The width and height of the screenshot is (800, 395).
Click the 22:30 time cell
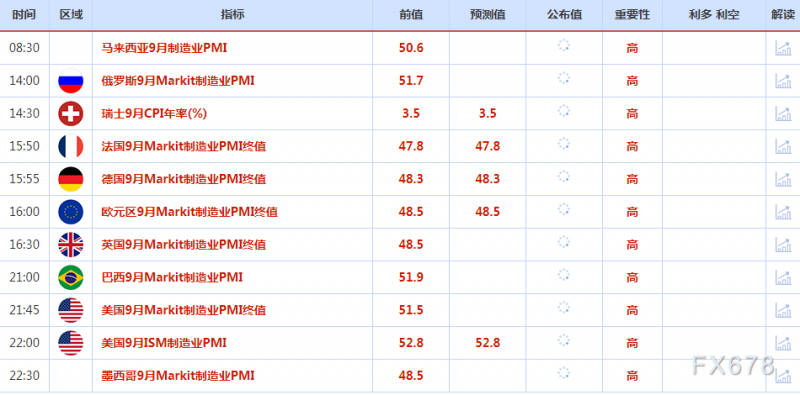(24, 376)
